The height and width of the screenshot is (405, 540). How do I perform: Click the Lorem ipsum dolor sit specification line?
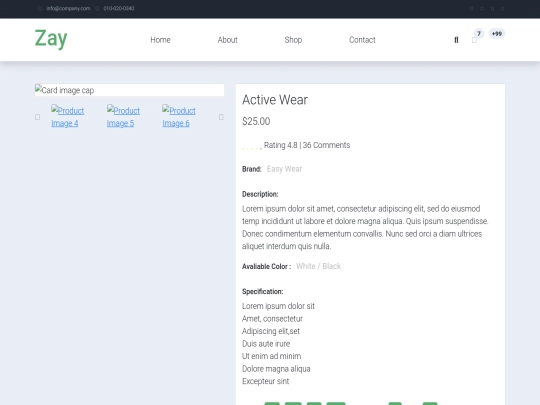tap(278, 306)
